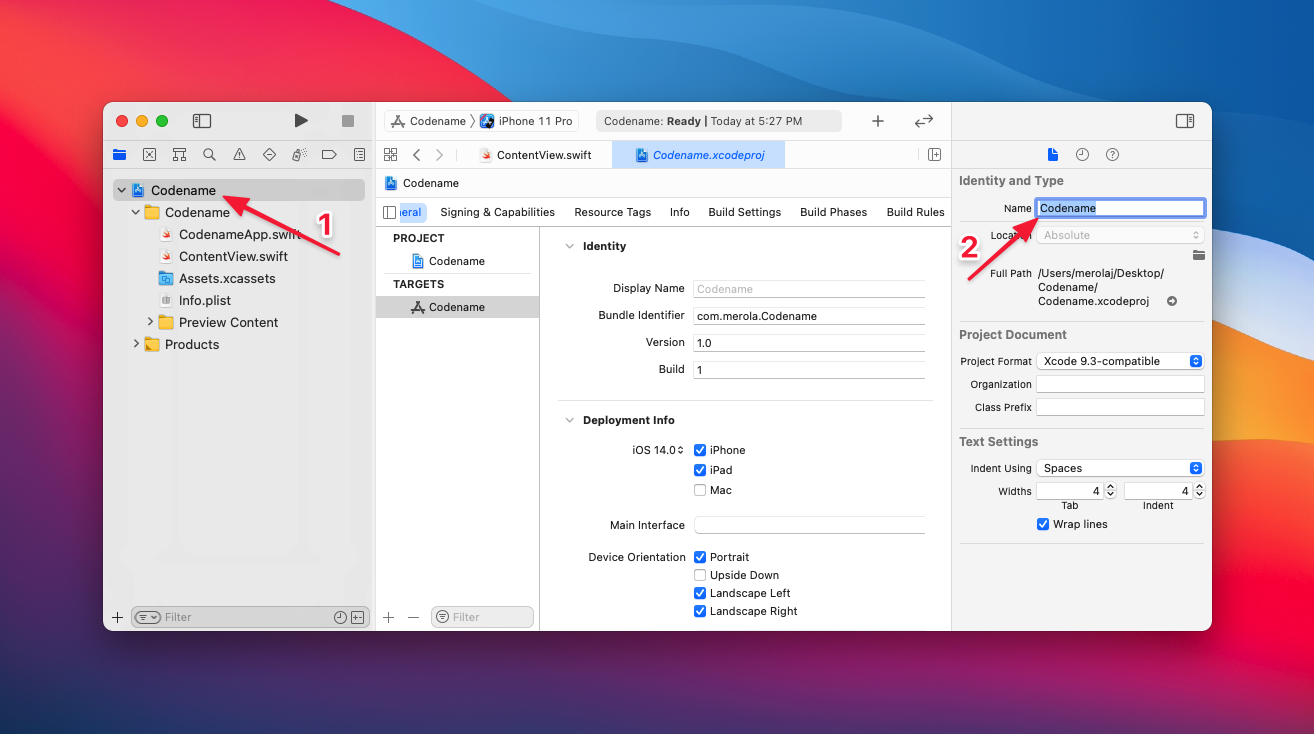Open the Library with plus button
Screen dimensions: 1314x734
(x=878, y=121)
